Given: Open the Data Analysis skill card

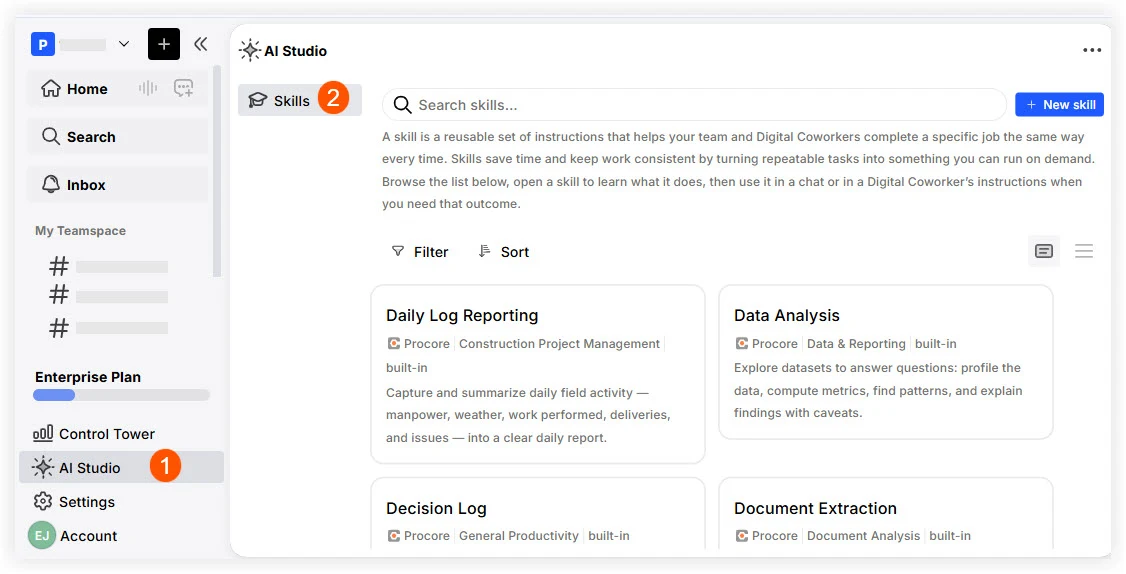Looking at the screenshot, I should click(x=886, y=362).
